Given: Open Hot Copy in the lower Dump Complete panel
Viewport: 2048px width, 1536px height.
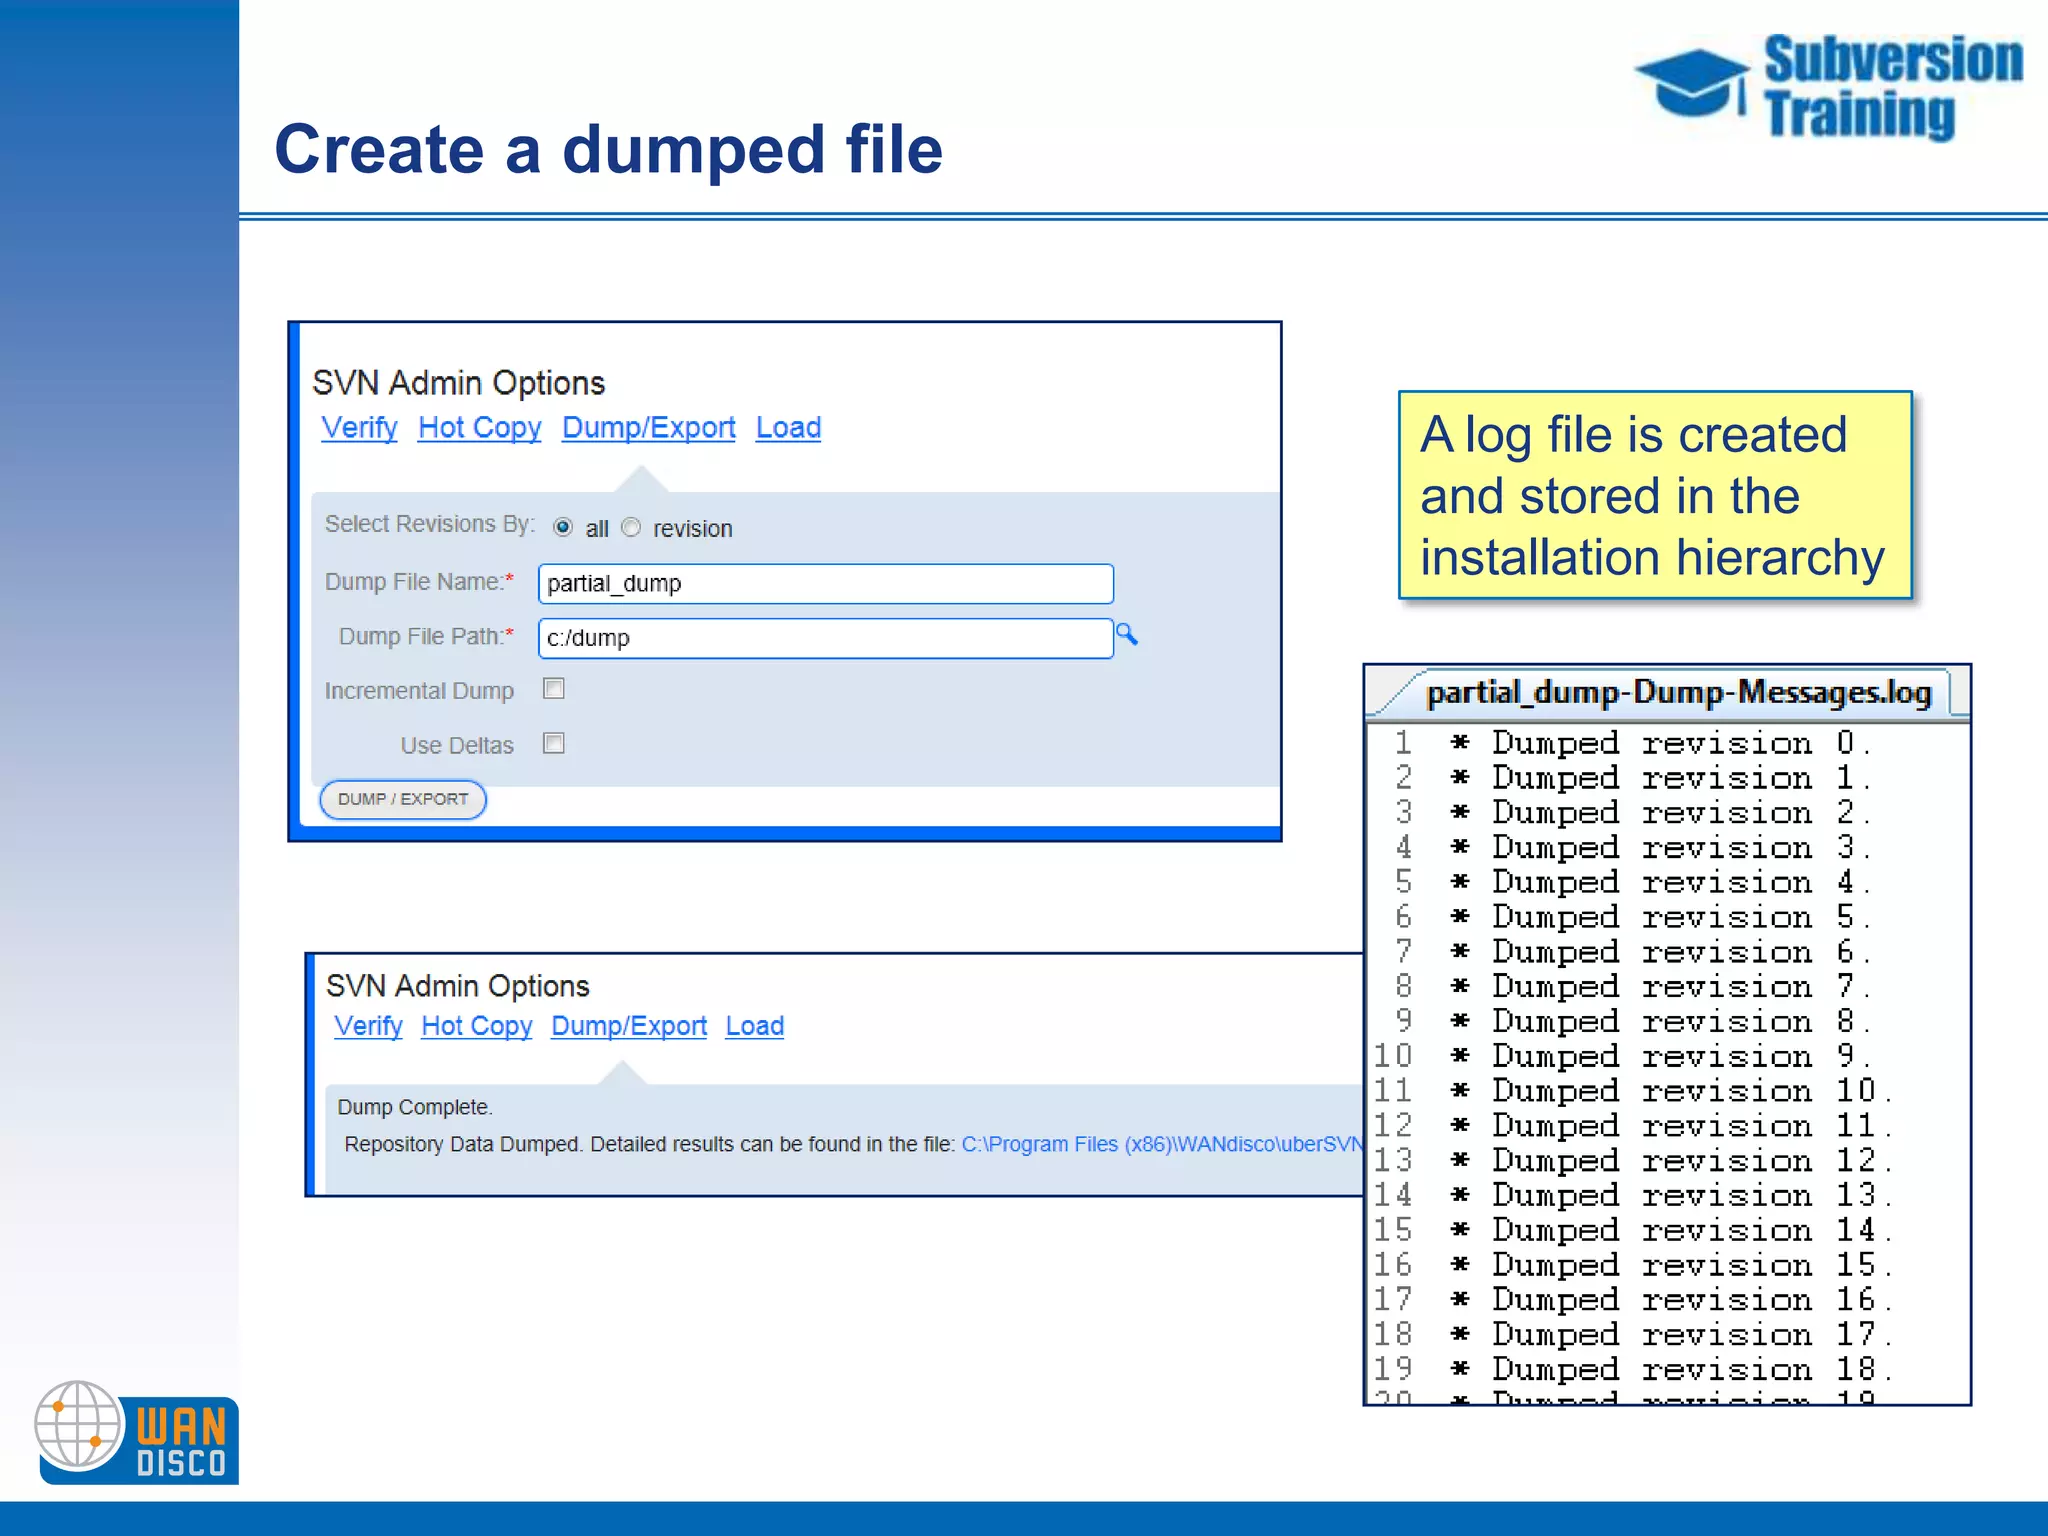Looking at the screenshot, I should 477,1026.
